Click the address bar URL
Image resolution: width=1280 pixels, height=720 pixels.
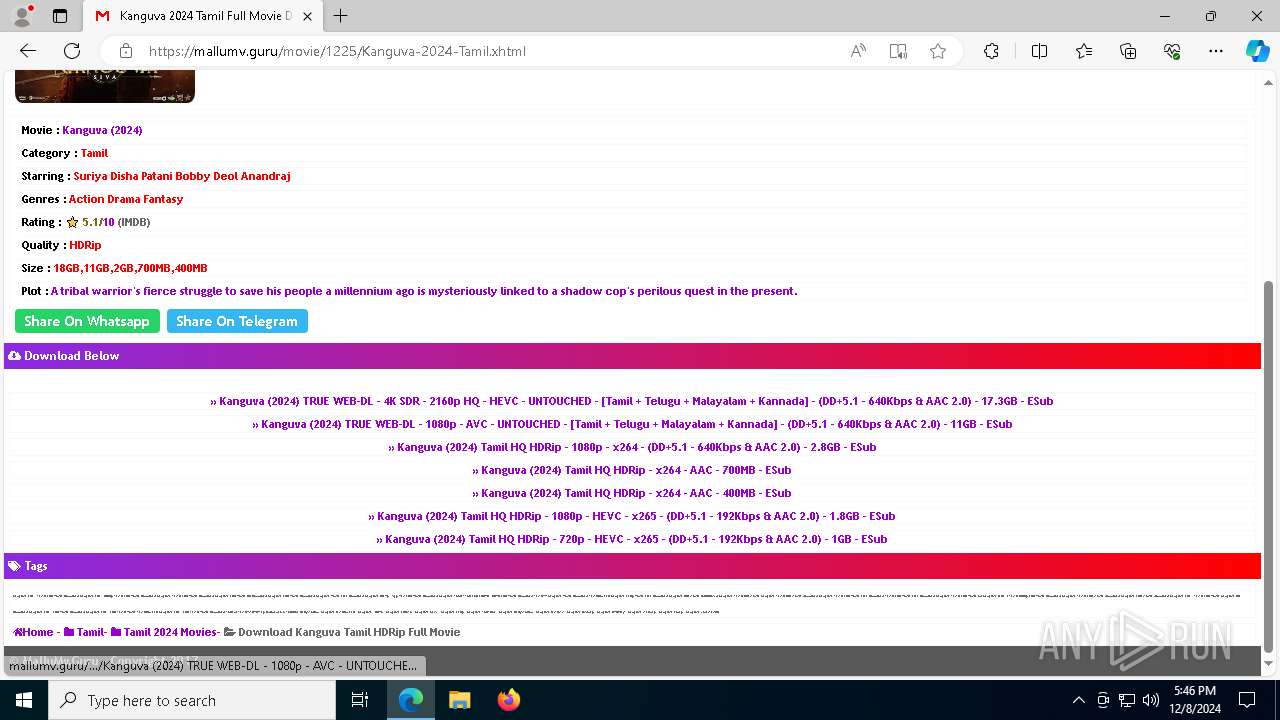pyautogui.click(x=337, y=51)
